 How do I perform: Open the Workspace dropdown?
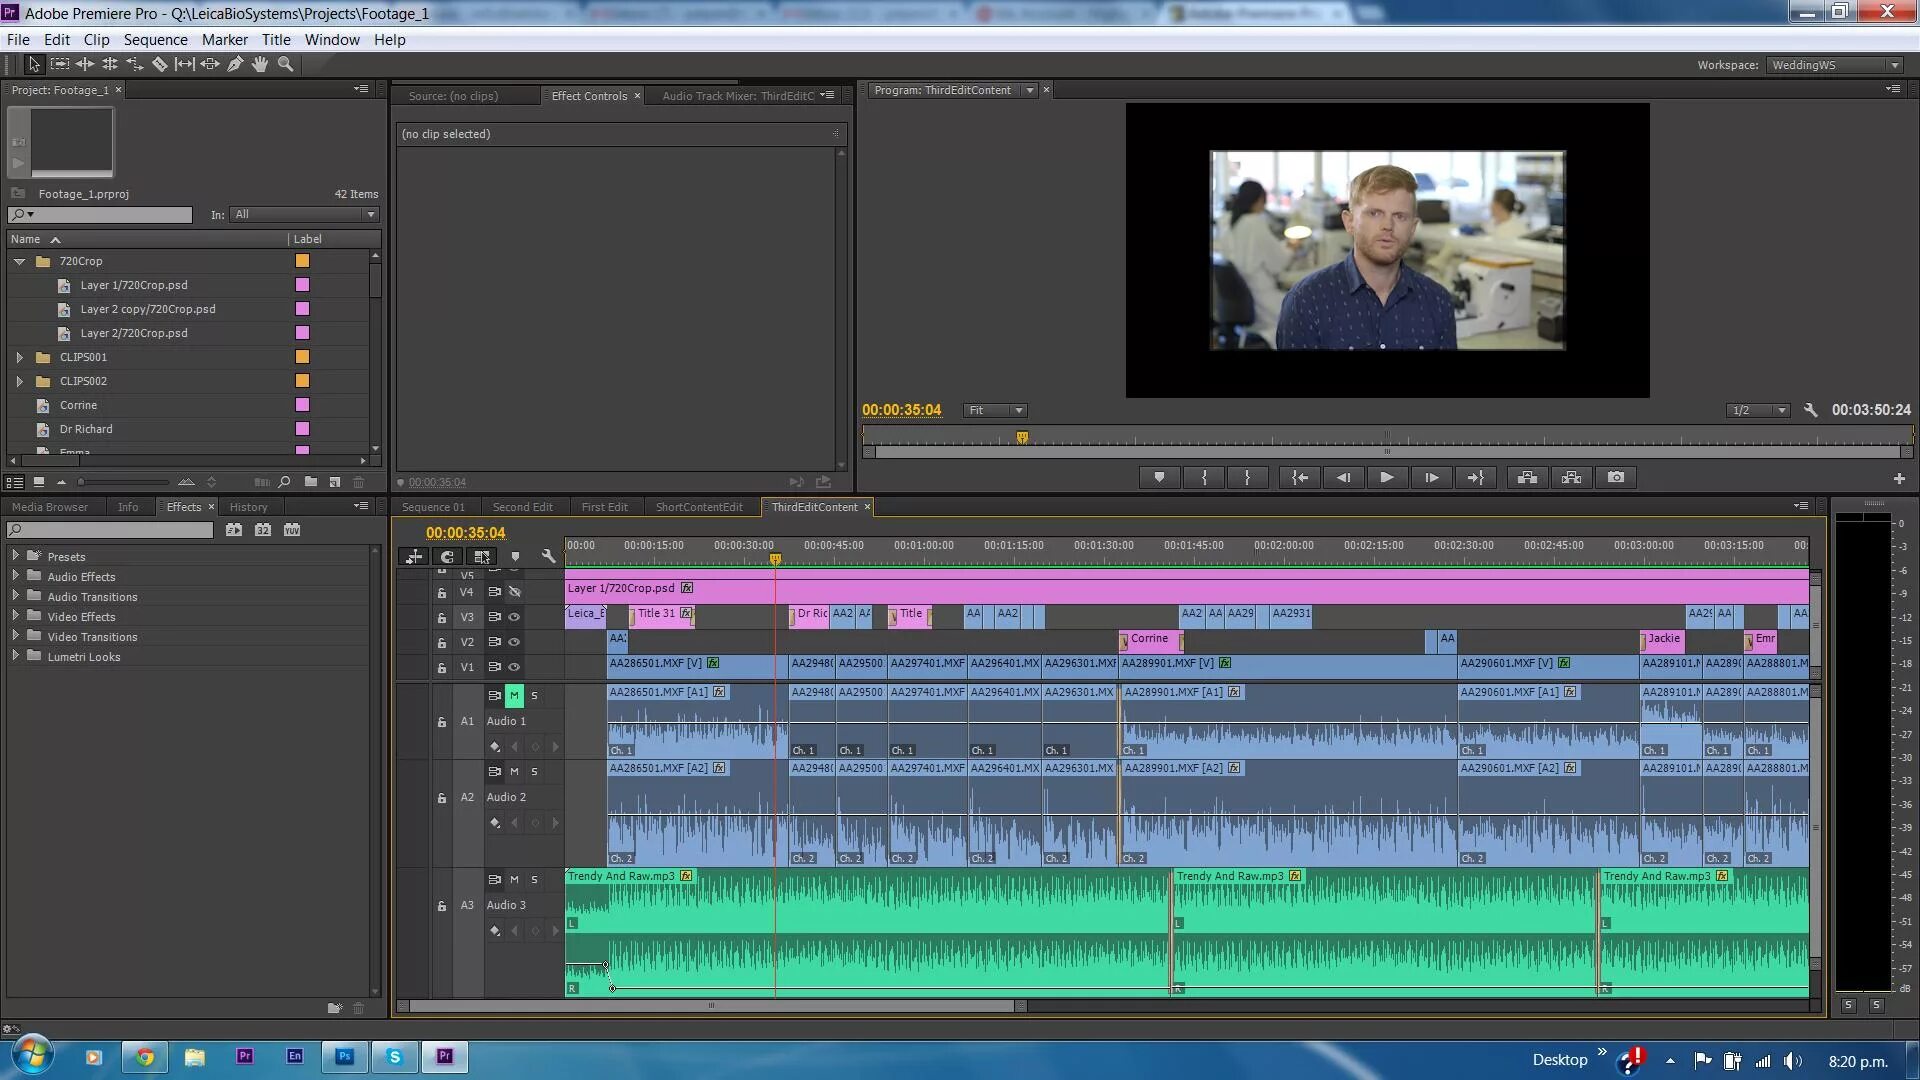pos(1834,65)
